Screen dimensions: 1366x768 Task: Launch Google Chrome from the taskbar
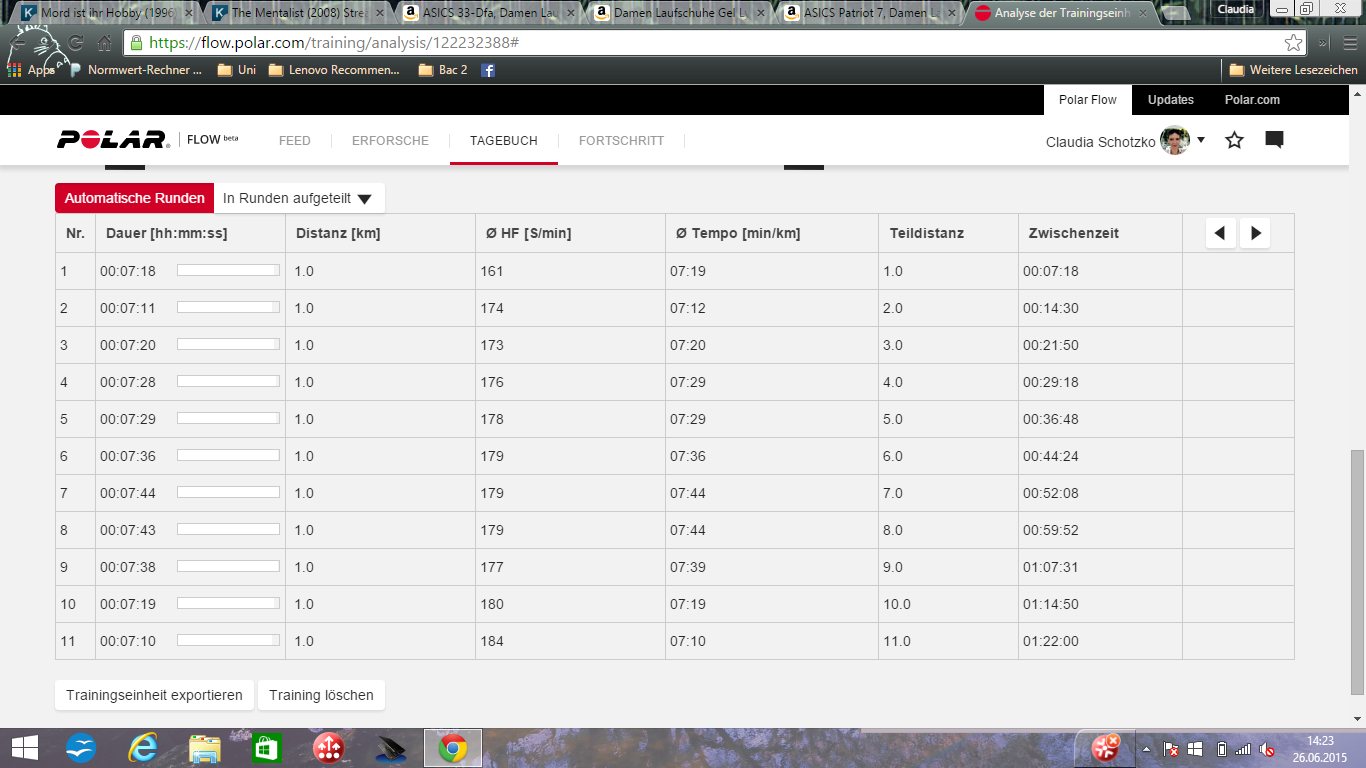click(x=453, y=748)
